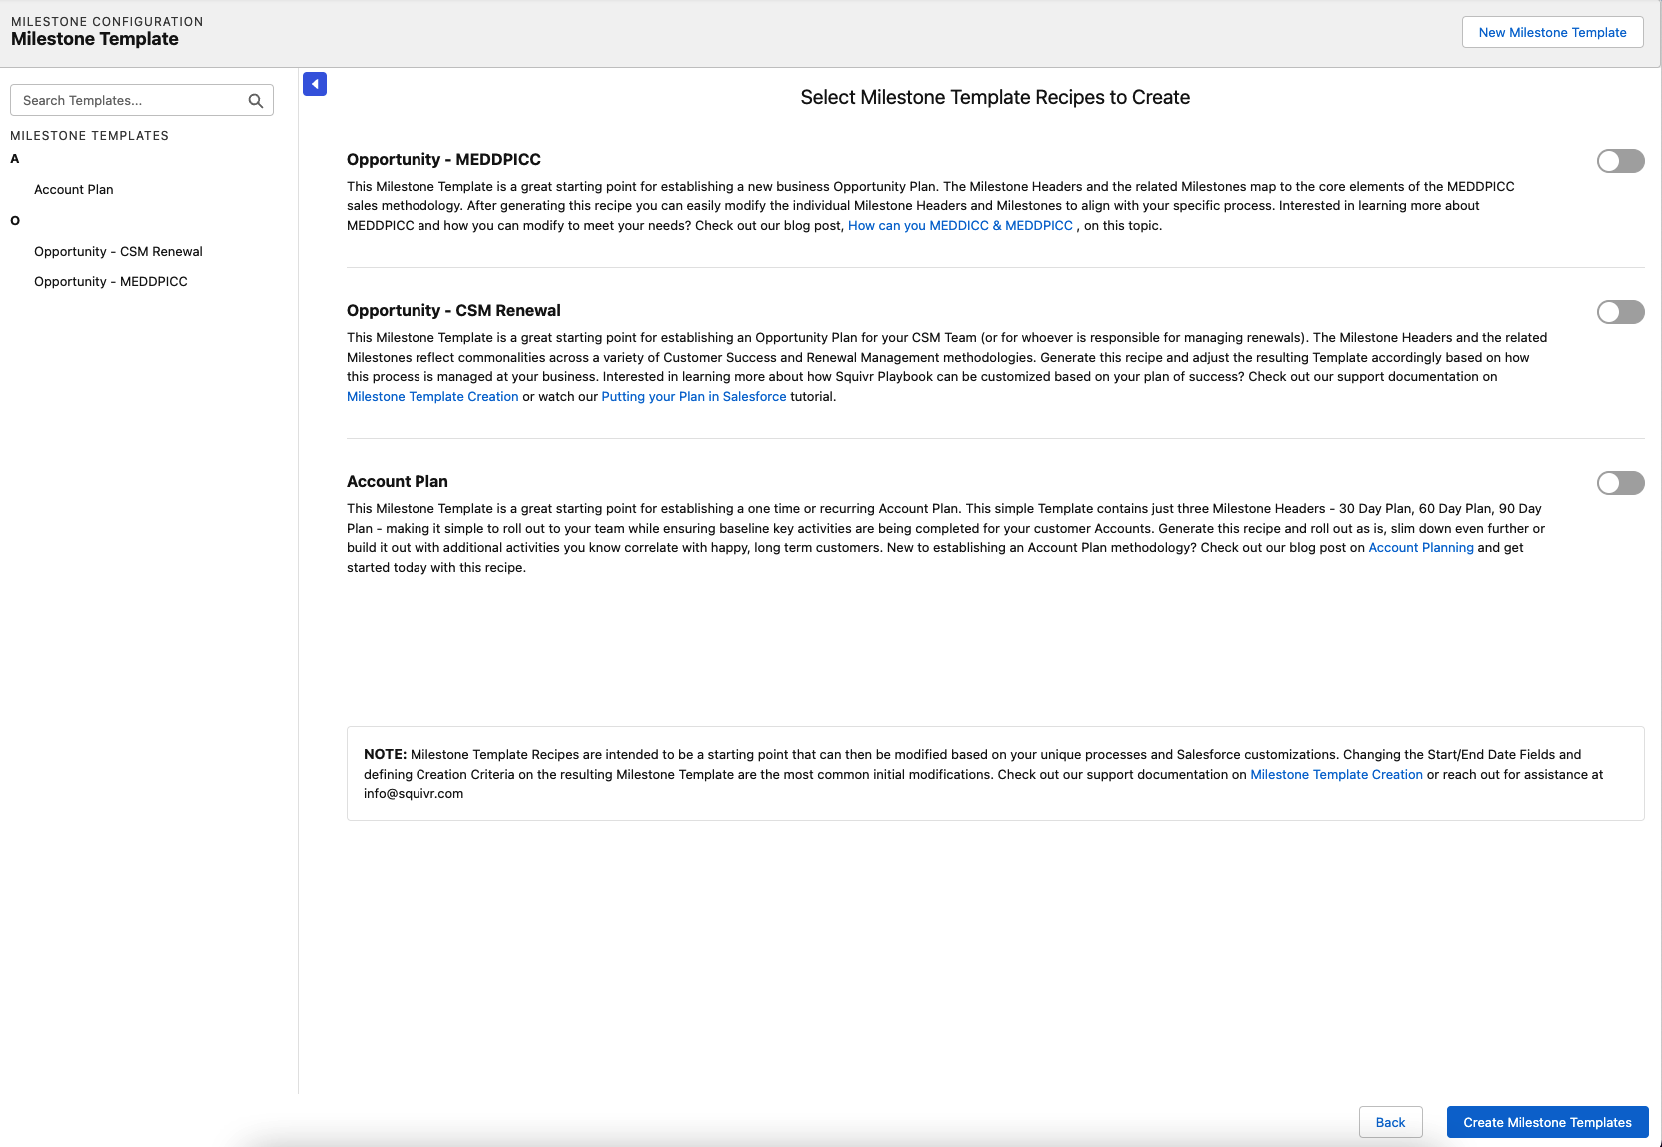Open the Account Planning blog link
Image resolution: width=1662 pixels, height=1147 pixels.
coord(1421,547)
